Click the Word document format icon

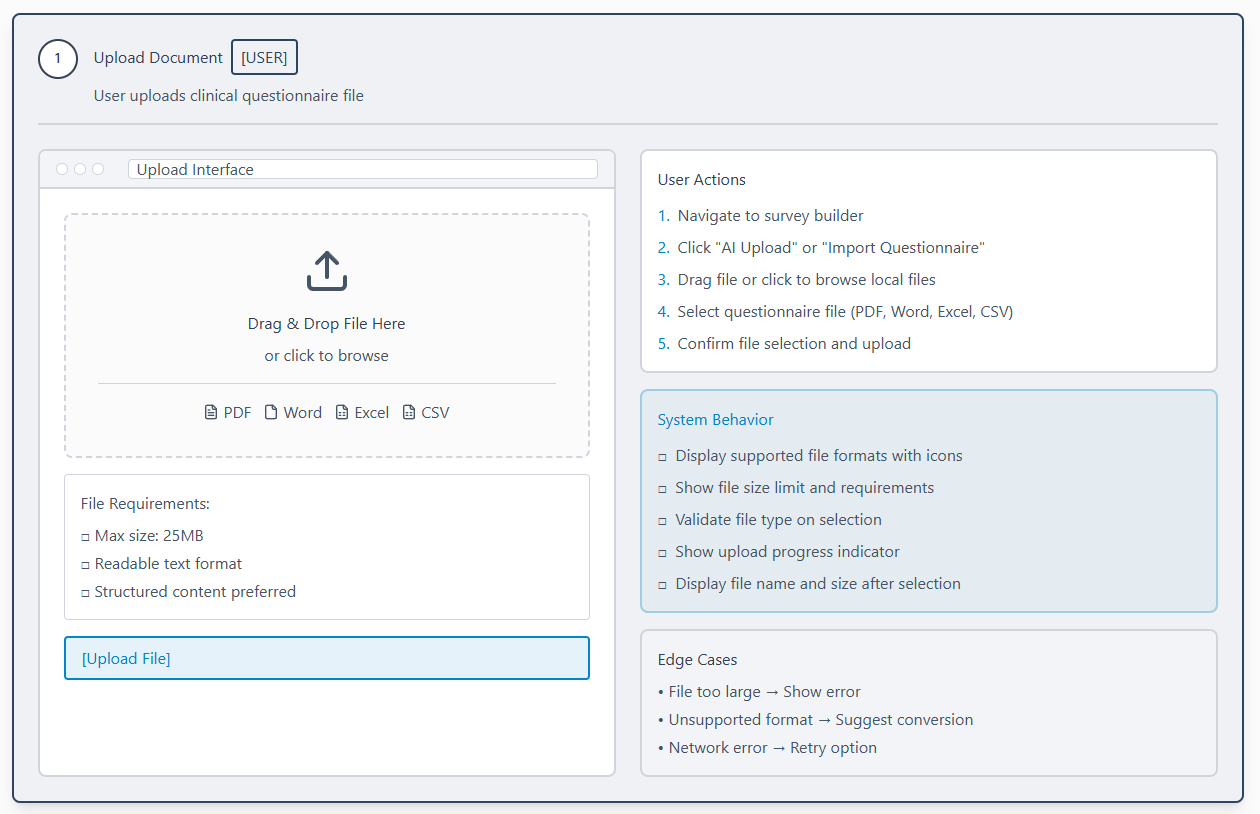coord(270,412)
